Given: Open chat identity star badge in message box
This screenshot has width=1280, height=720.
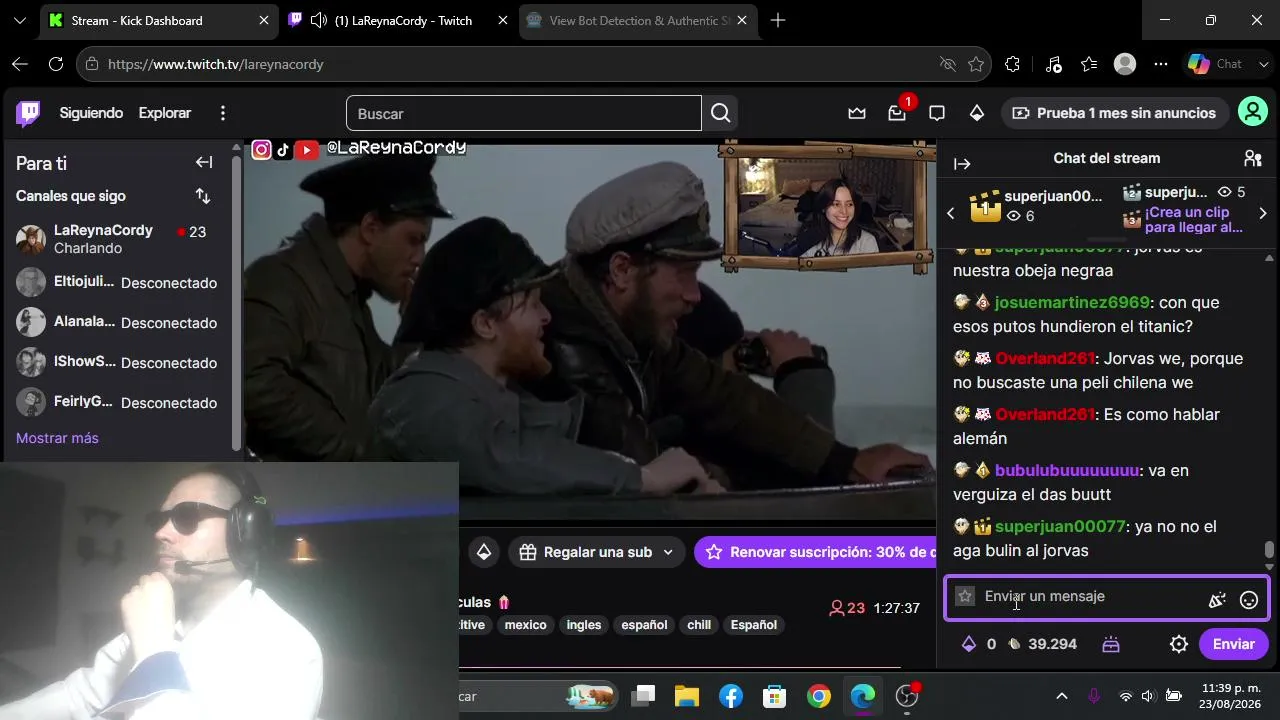Looking at the screenshot, I should [965, 596].
